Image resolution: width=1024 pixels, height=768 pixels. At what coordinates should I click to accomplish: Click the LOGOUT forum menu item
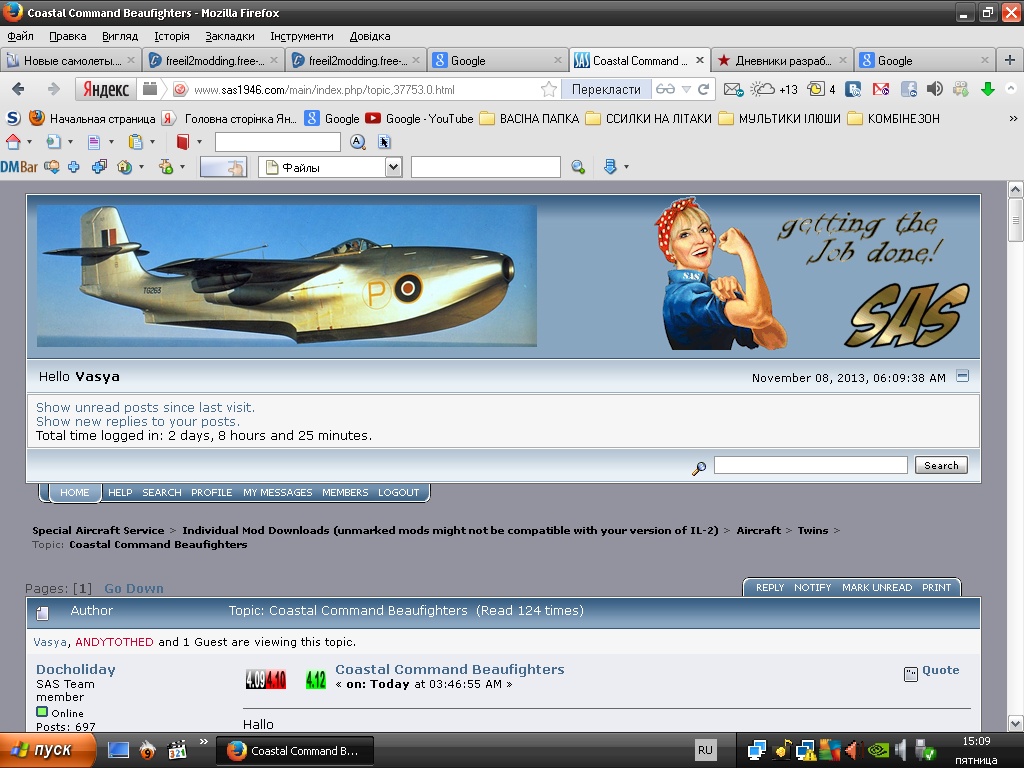pyautogui.click(x=398, y=492)
